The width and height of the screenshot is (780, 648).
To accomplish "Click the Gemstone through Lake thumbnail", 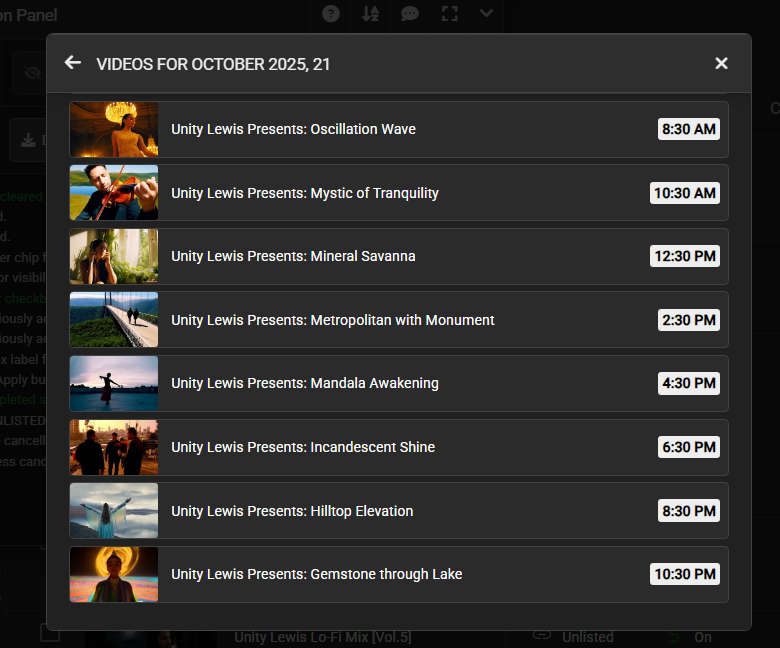I will pos(114,574).
